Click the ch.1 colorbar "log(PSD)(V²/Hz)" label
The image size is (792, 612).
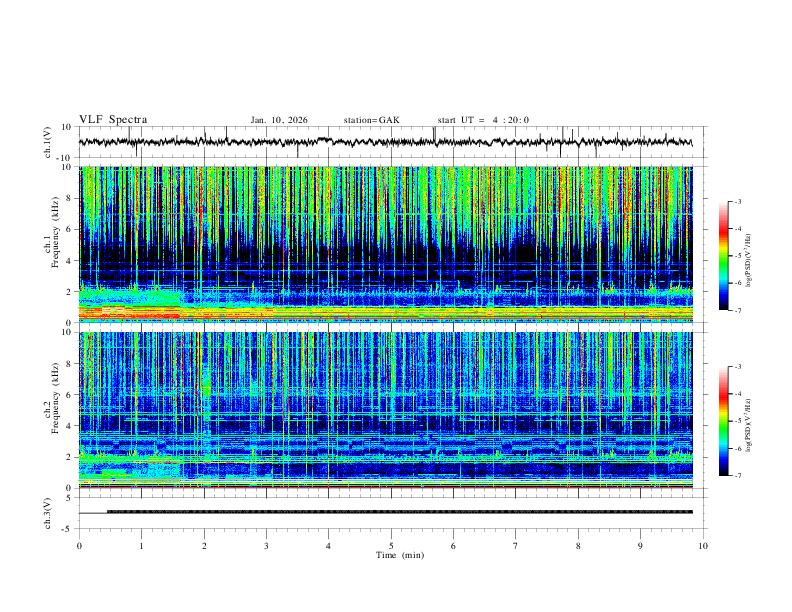(x=749, y=260)
